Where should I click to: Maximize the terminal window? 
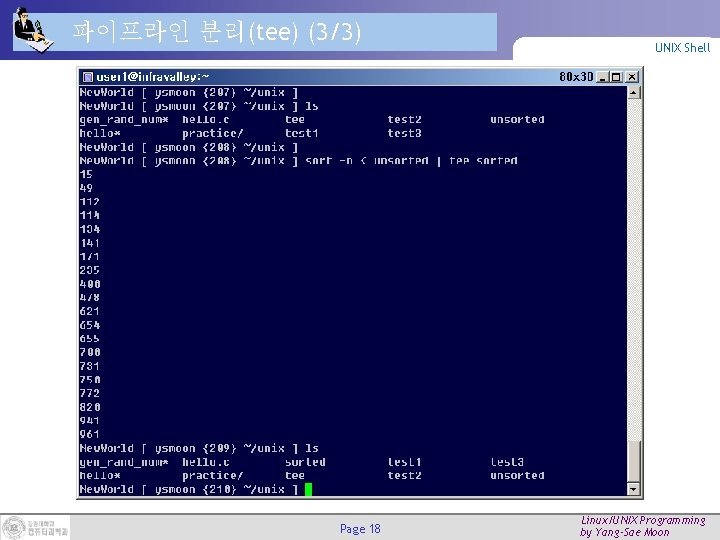616,77
